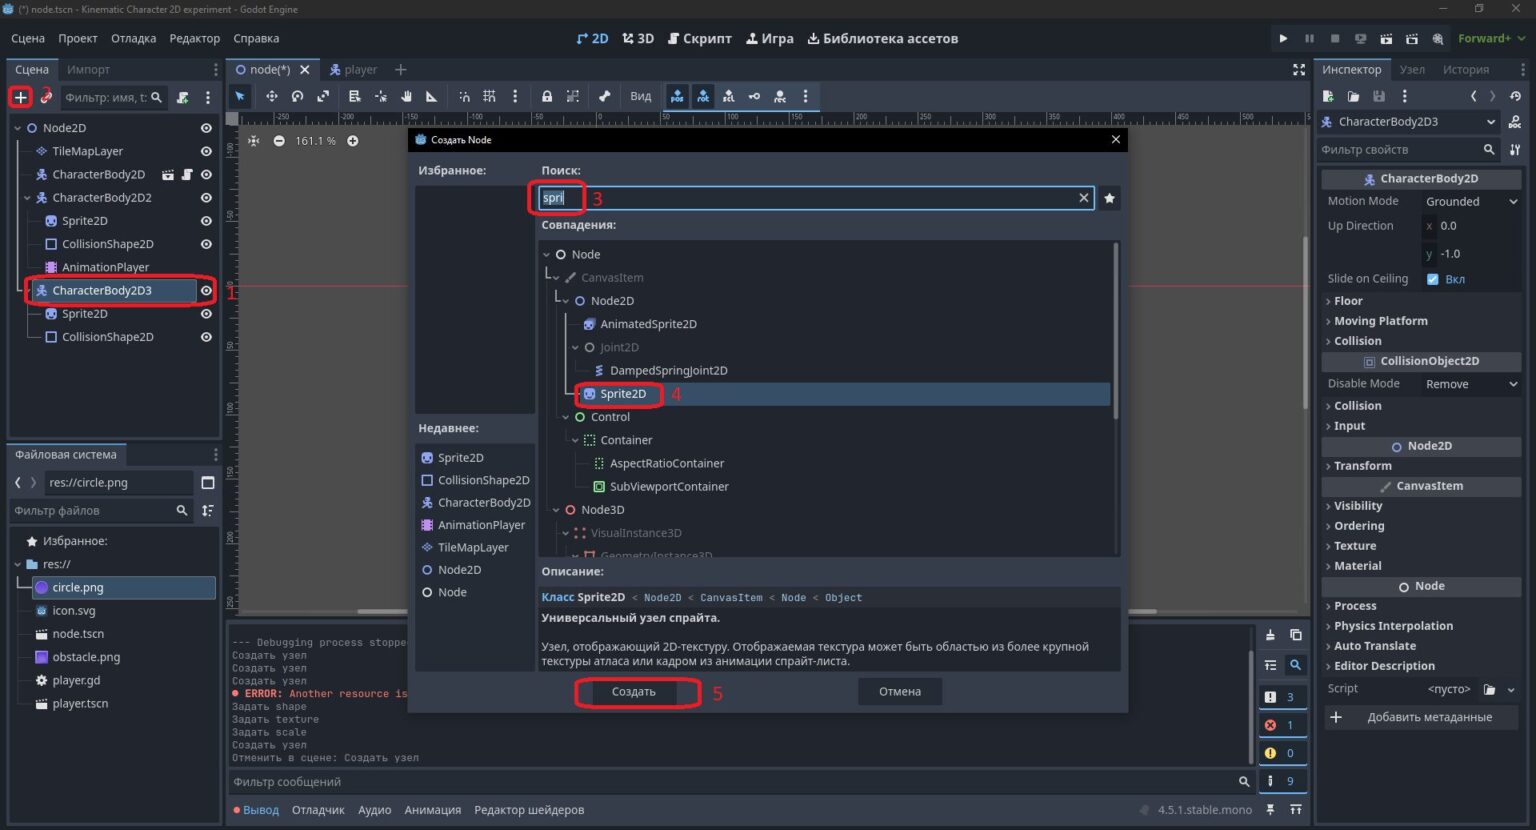Switch to the Скрипт workspace
Image resolution: width=1536 pixels, height=830 pixels.
[x=699, y=39]
